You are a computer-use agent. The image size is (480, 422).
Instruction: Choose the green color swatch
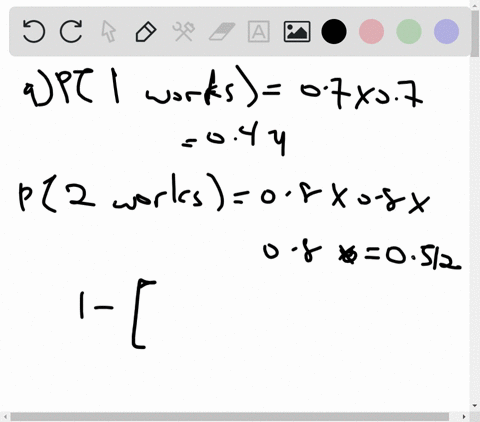(409, 31)
